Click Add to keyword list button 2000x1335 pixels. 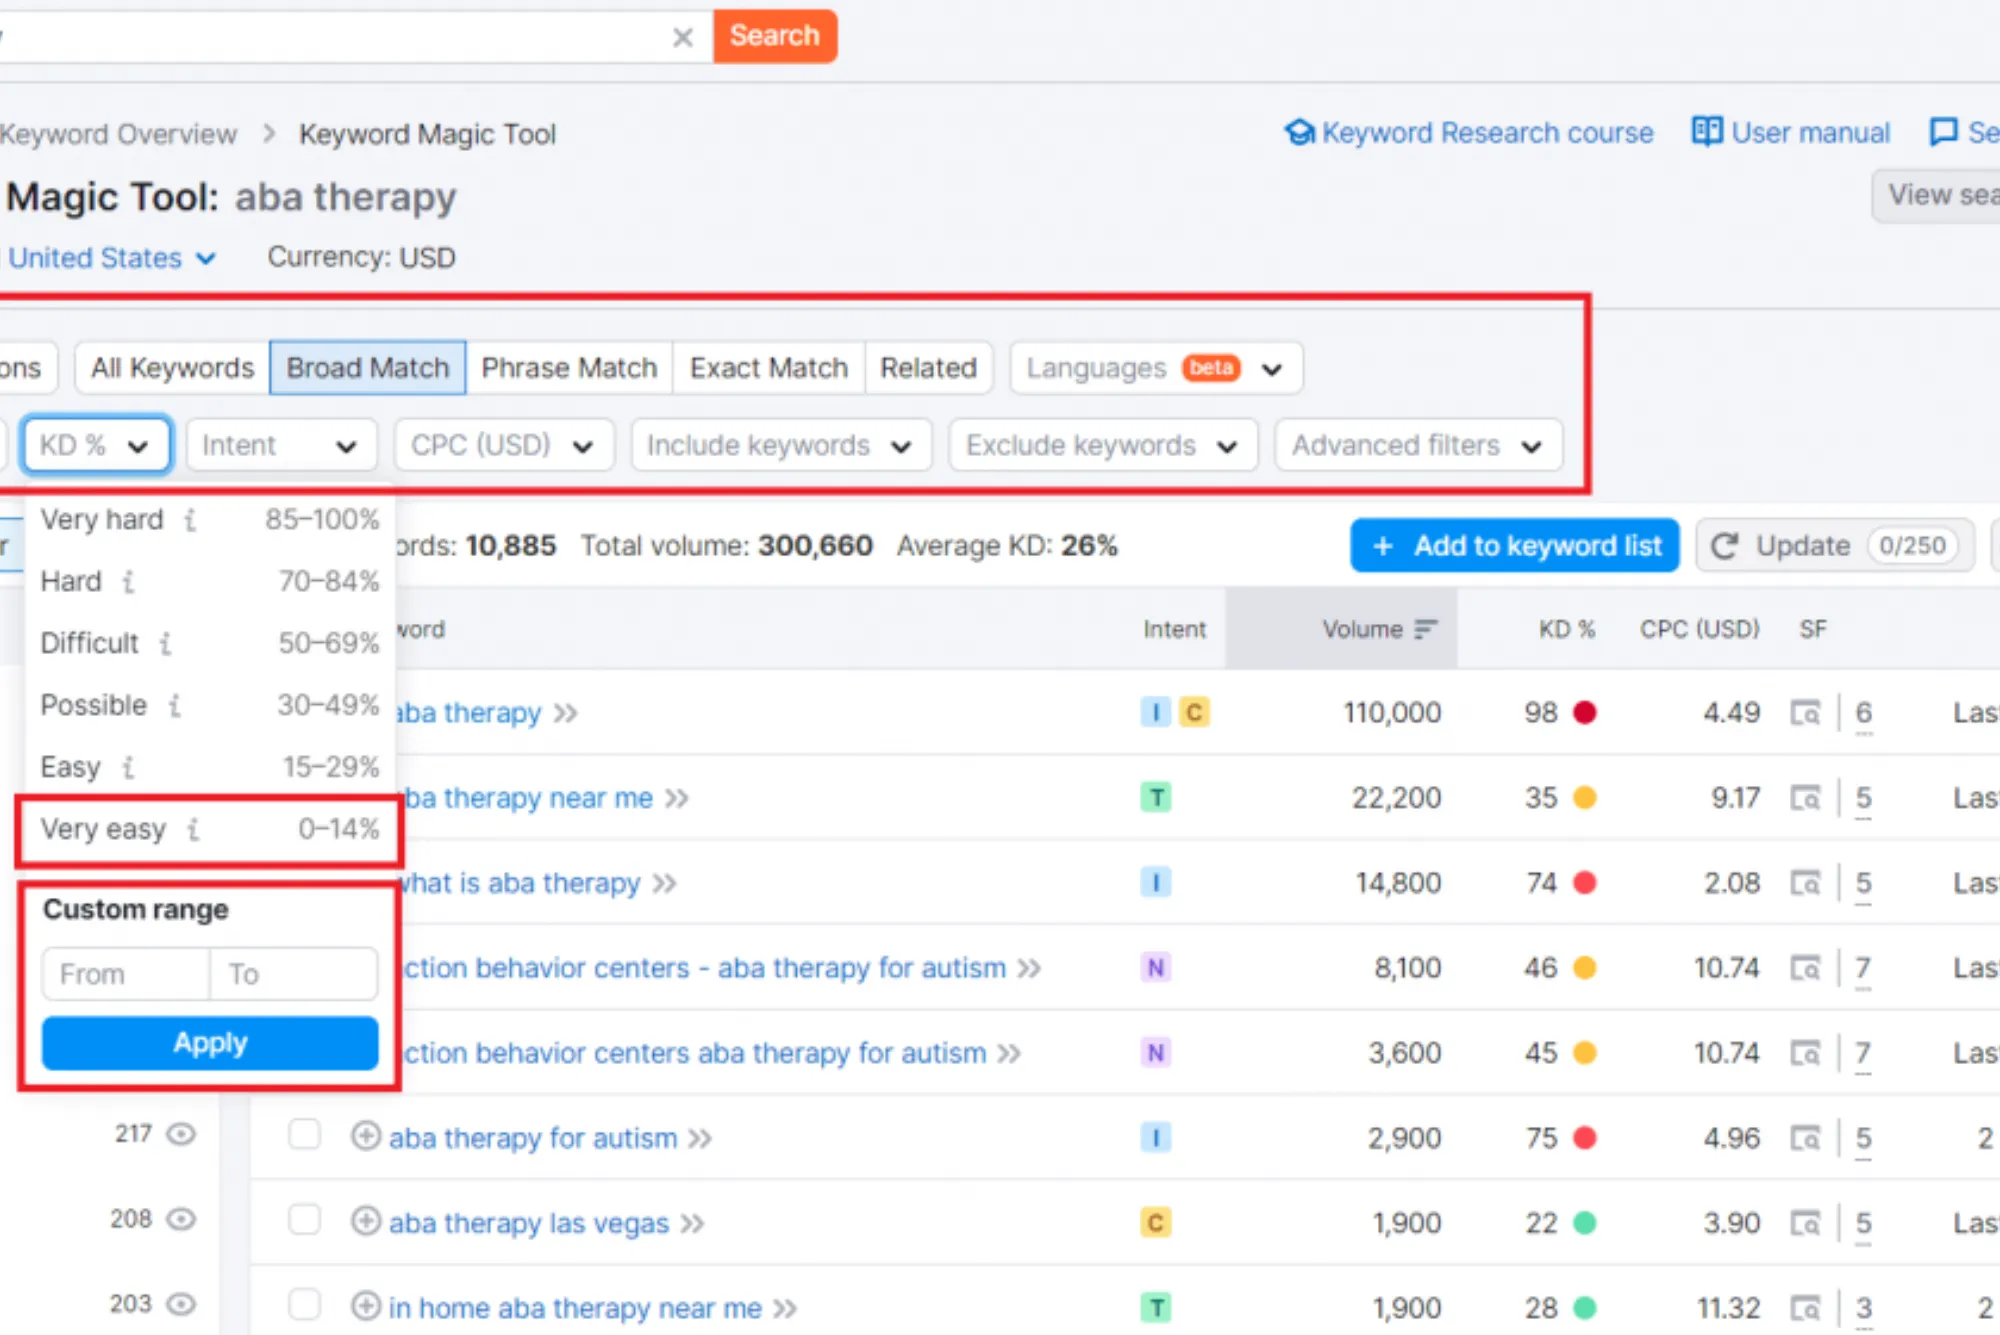1514,546
